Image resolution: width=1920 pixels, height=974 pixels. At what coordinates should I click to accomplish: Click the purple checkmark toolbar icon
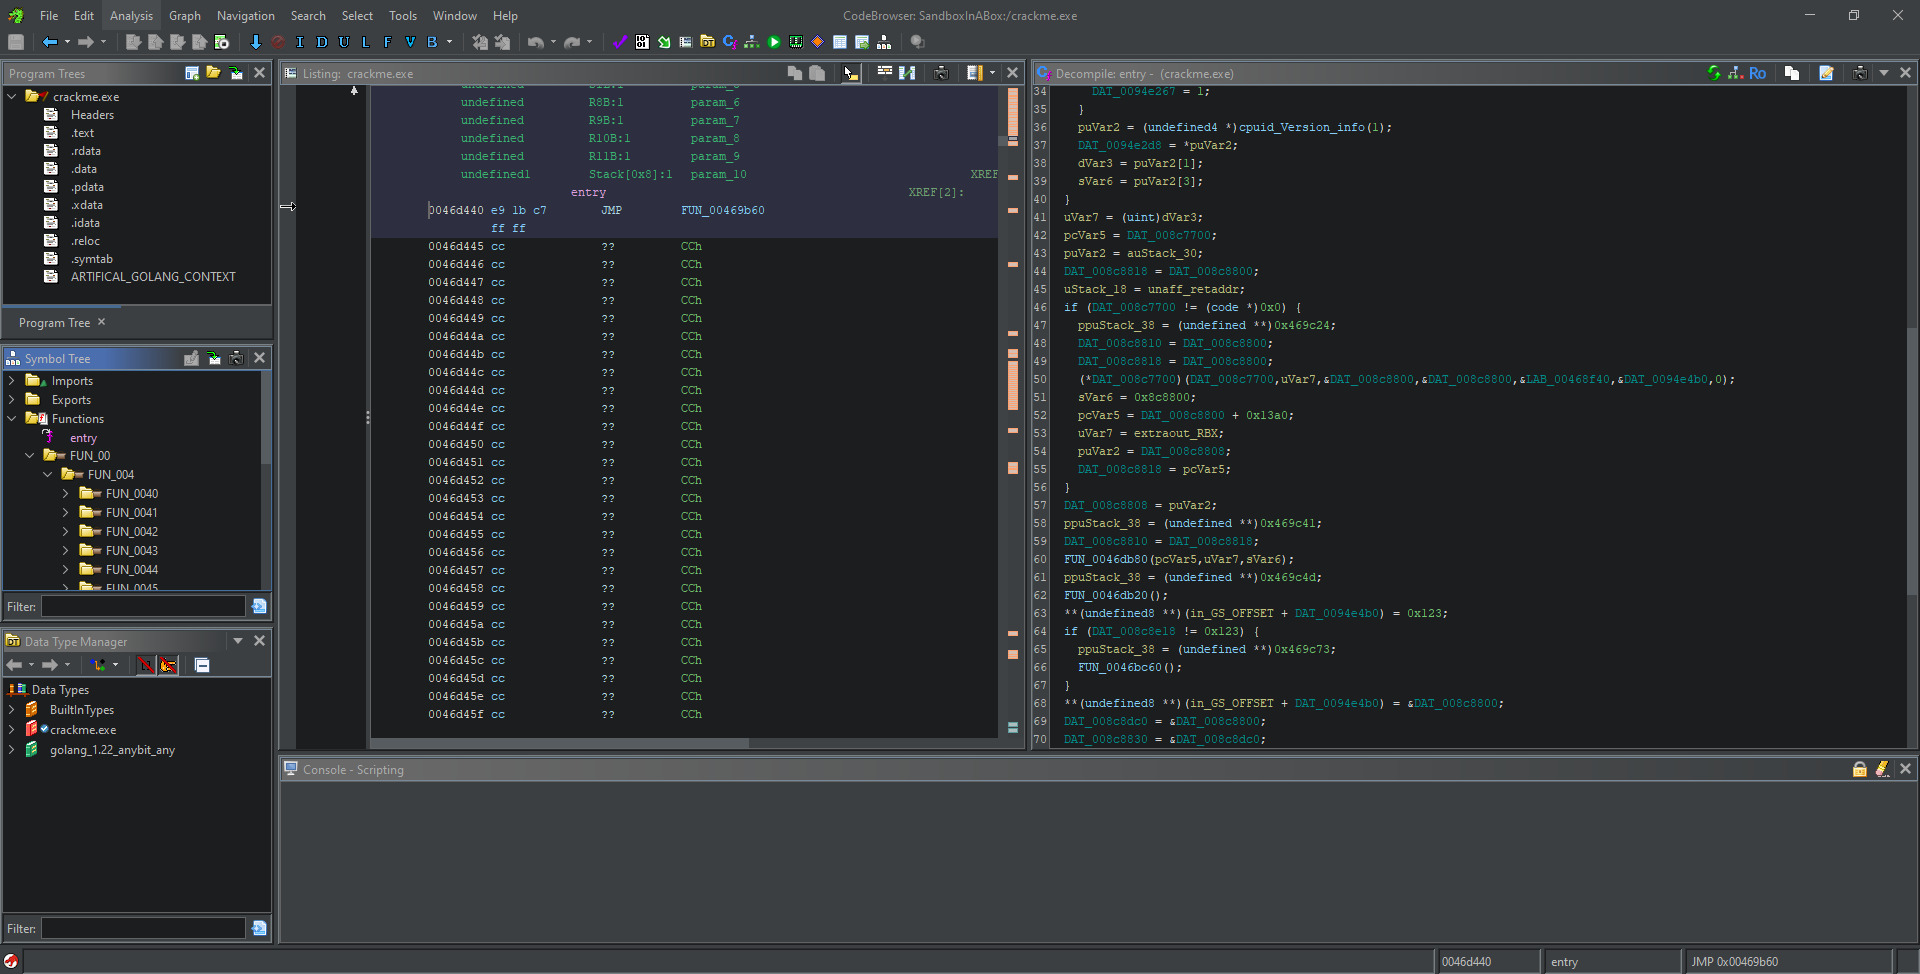[x=620, y=42]
